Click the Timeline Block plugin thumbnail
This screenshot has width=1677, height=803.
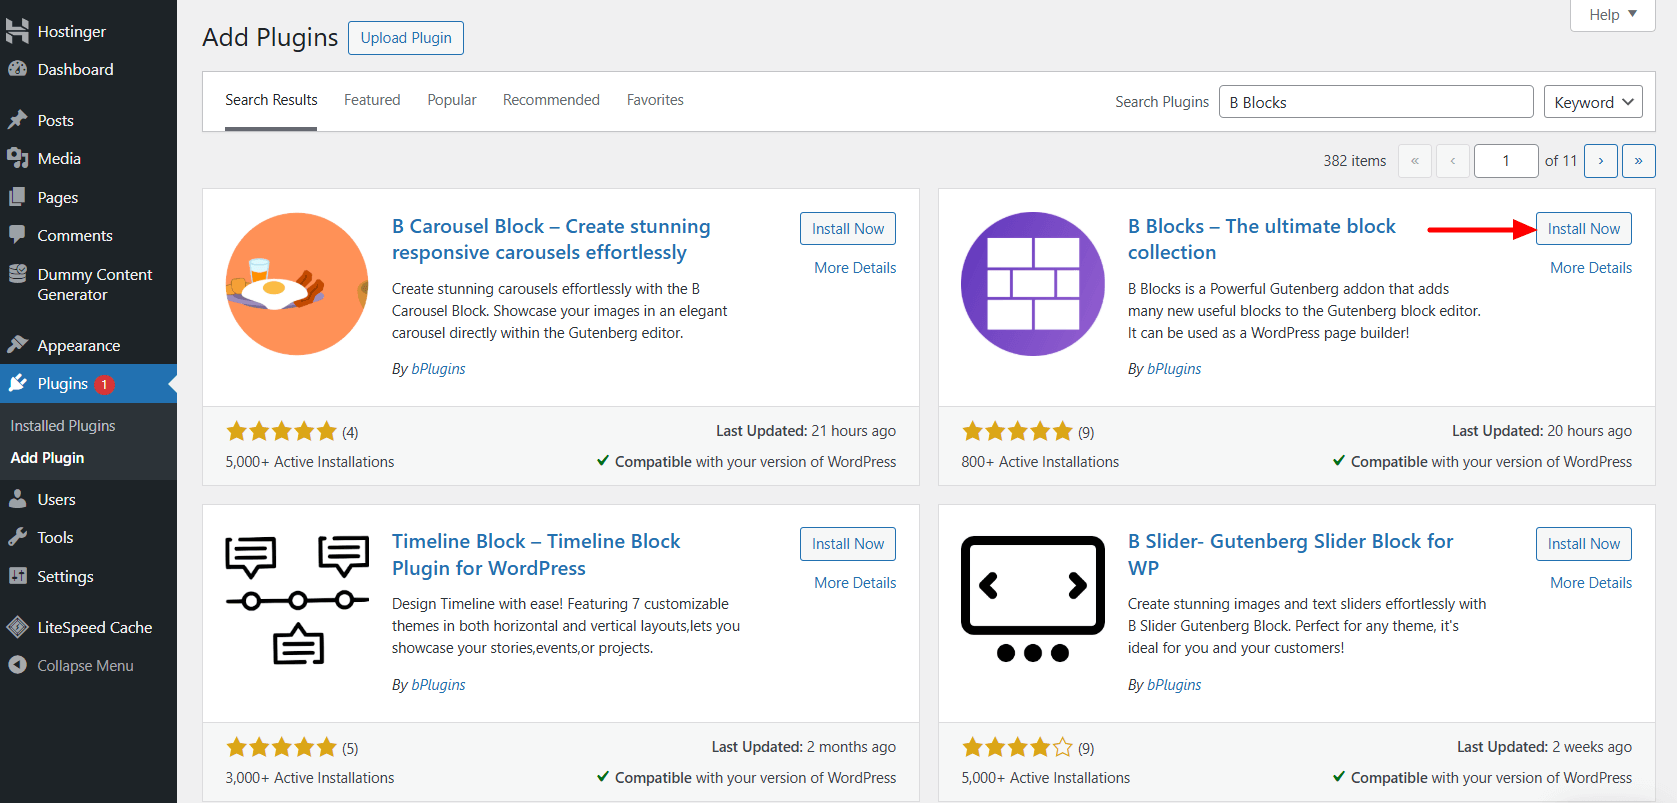click(297, 600)
